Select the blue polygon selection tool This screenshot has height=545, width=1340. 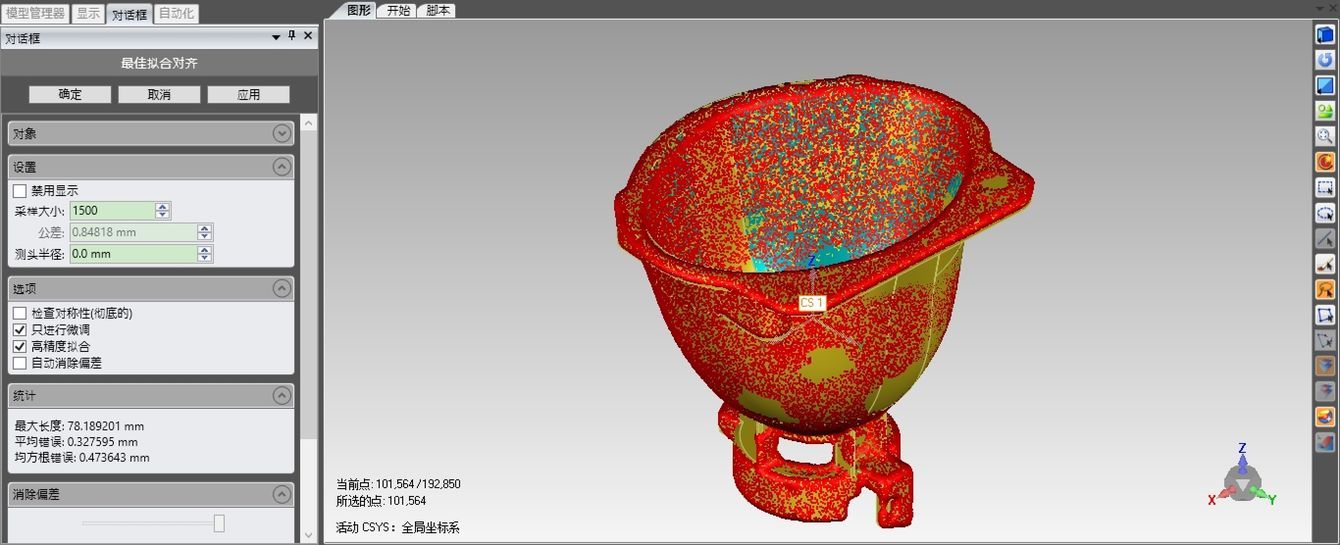1325,315
